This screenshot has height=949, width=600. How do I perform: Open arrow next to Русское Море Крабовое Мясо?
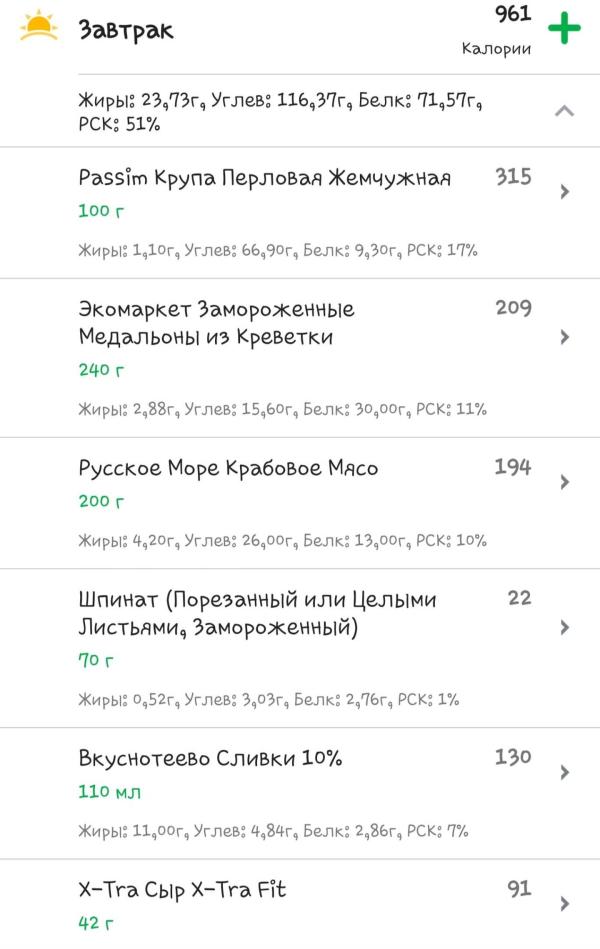pos(565,482)
